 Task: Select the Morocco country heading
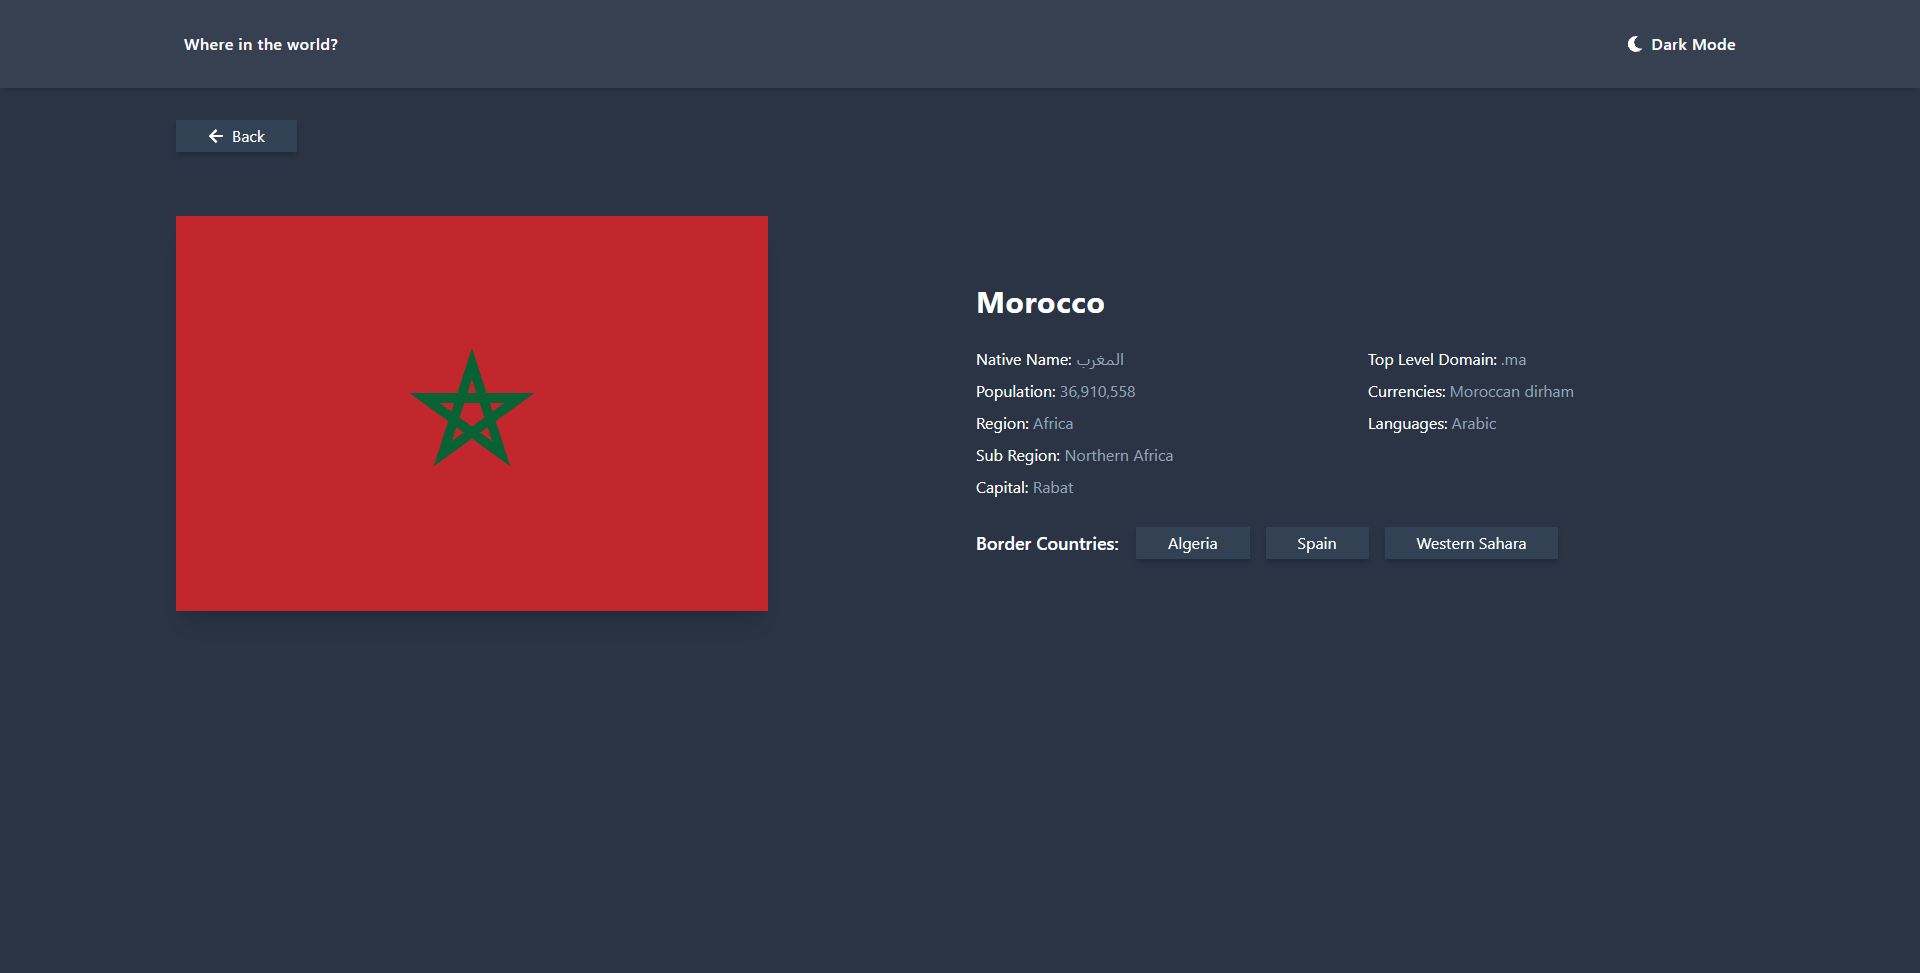point(1040,302)
